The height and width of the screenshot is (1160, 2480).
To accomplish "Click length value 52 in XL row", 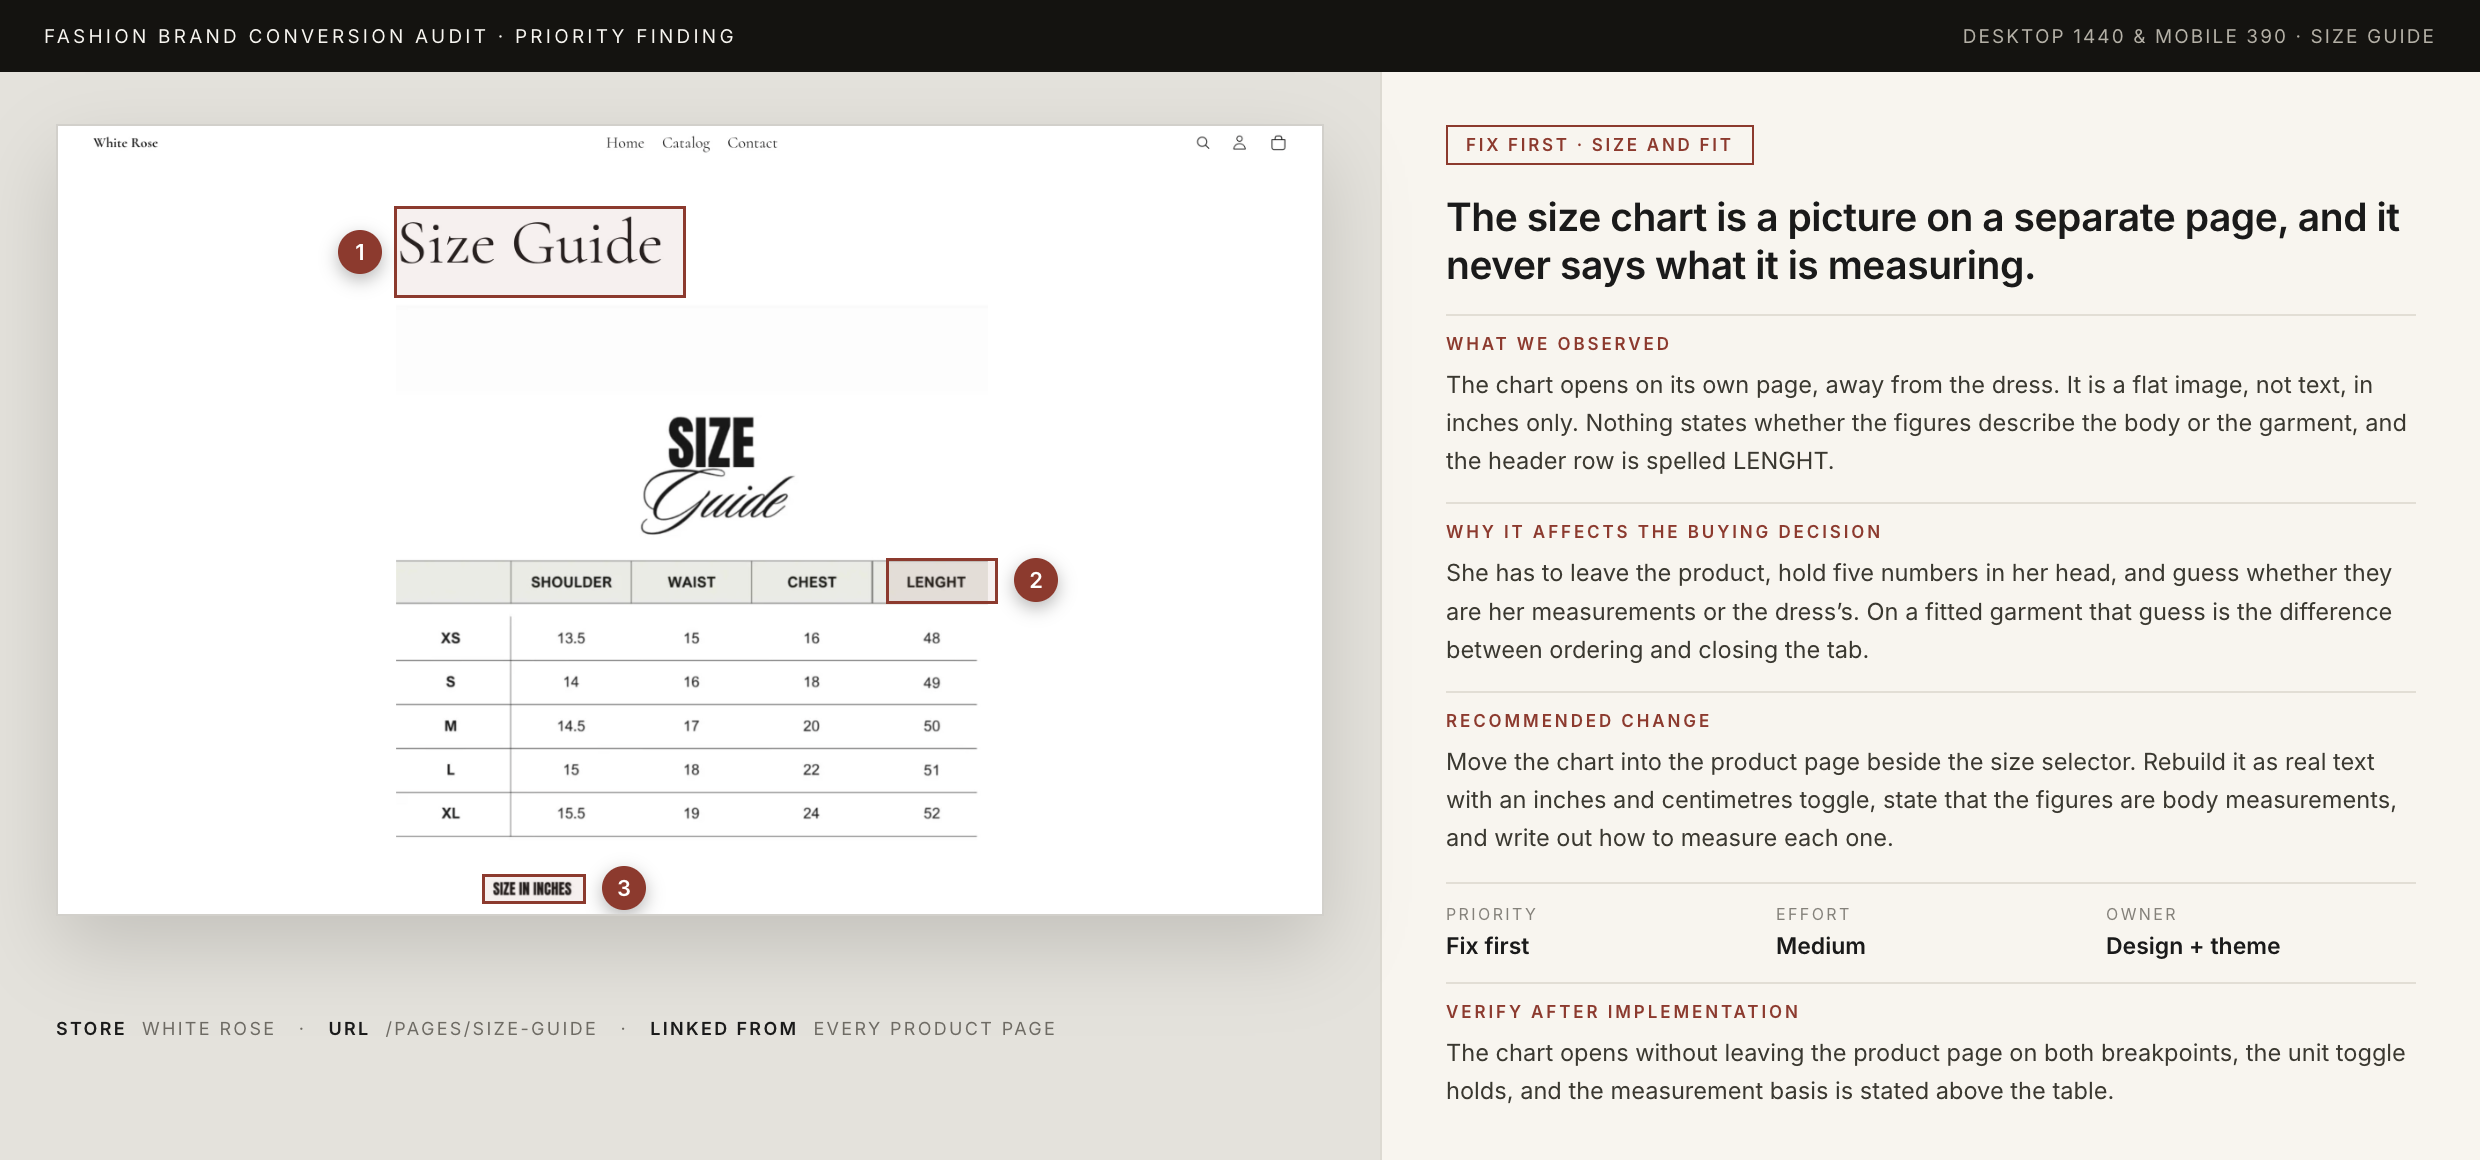I will tap(932, 813).
